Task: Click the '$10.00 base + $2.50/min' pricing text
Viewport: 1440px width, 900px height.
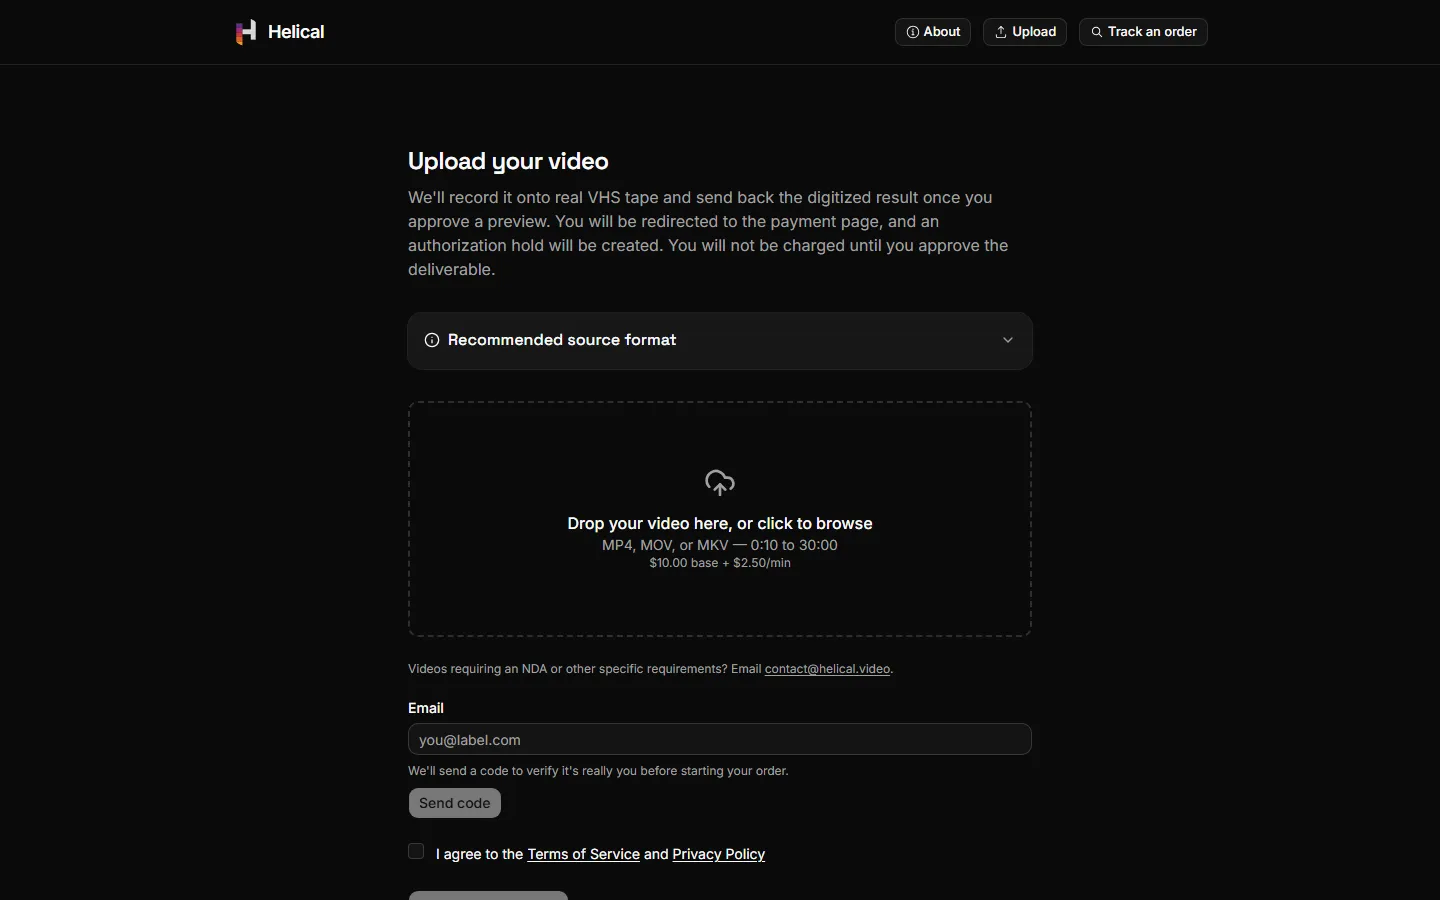Action: coord(720,563)
